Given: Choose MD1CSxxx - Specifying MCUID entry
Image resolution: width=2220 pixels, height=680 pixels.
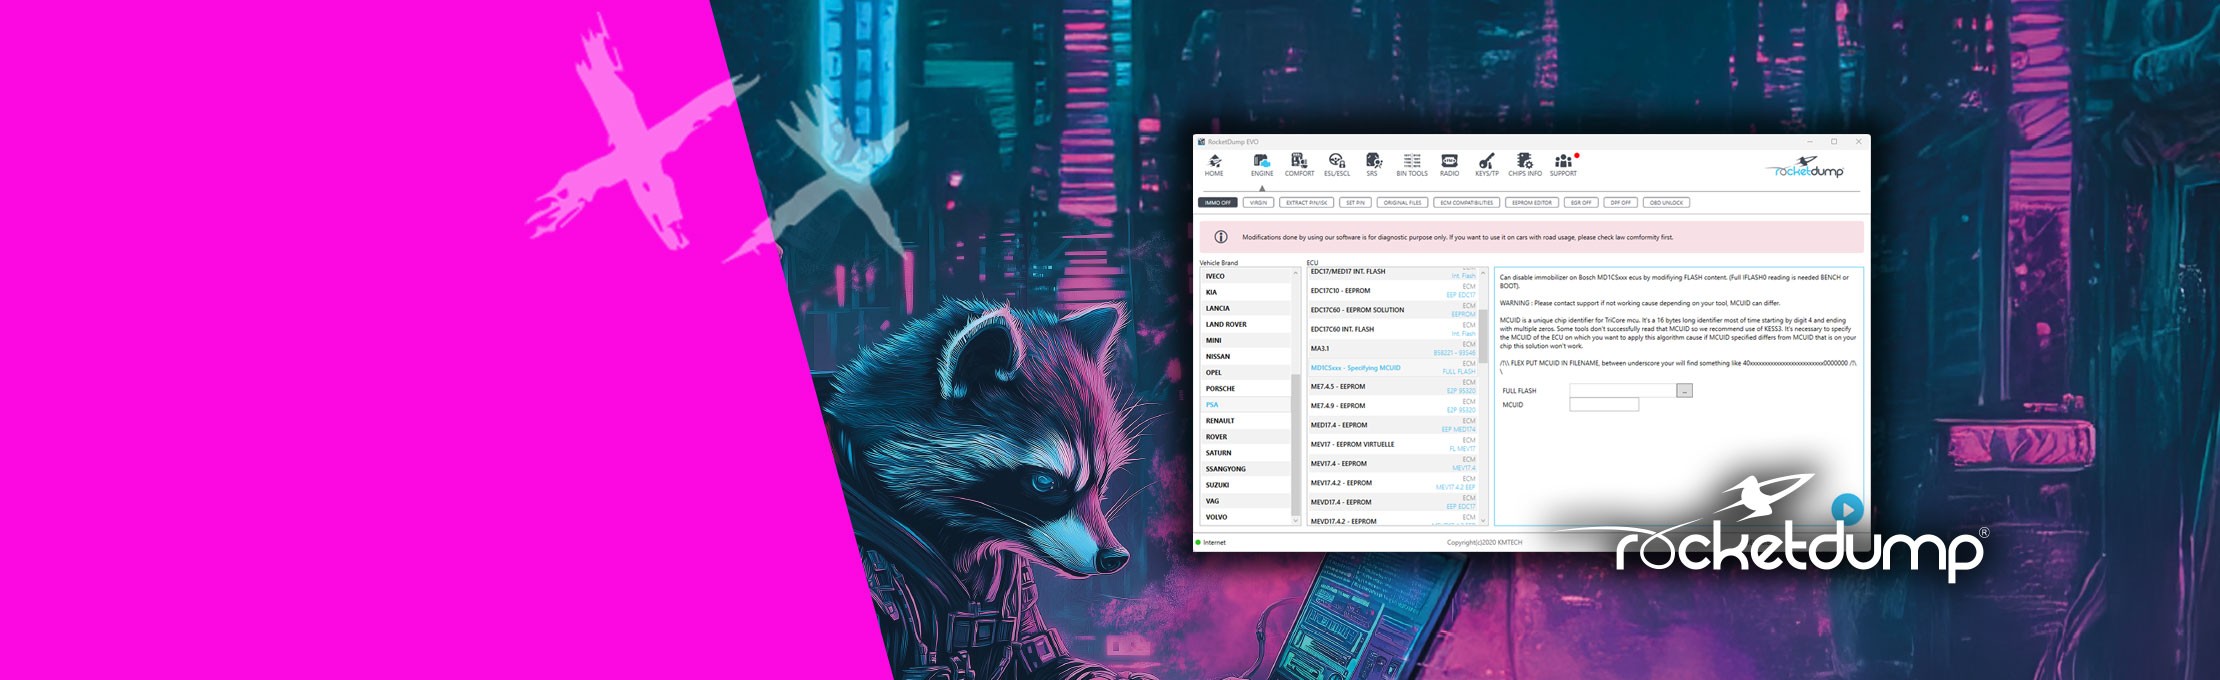Looking at the screenshot, I should coord(1393,368).
